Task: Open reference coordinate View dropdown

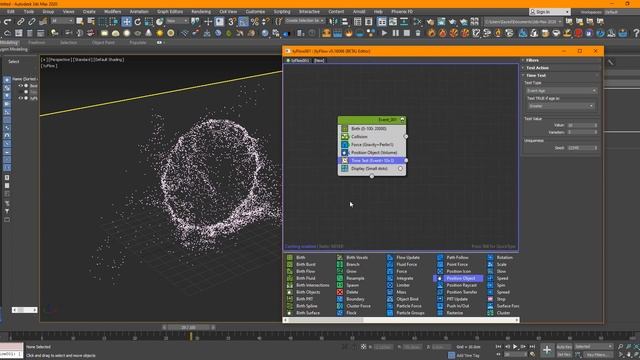Action: (x=176, y=21)
